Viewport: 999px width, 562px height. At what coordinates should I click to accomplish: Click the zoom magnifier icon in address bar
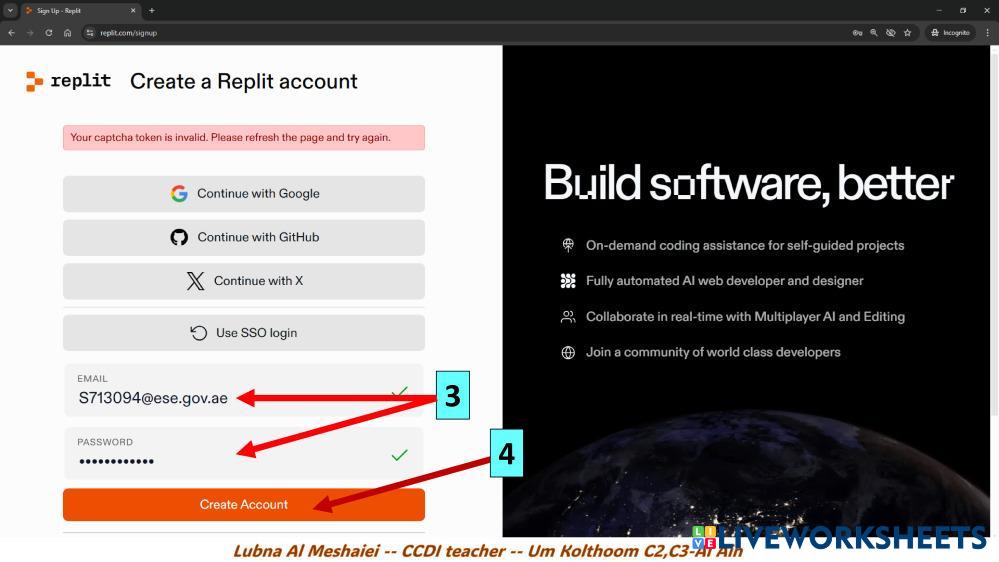874,32
